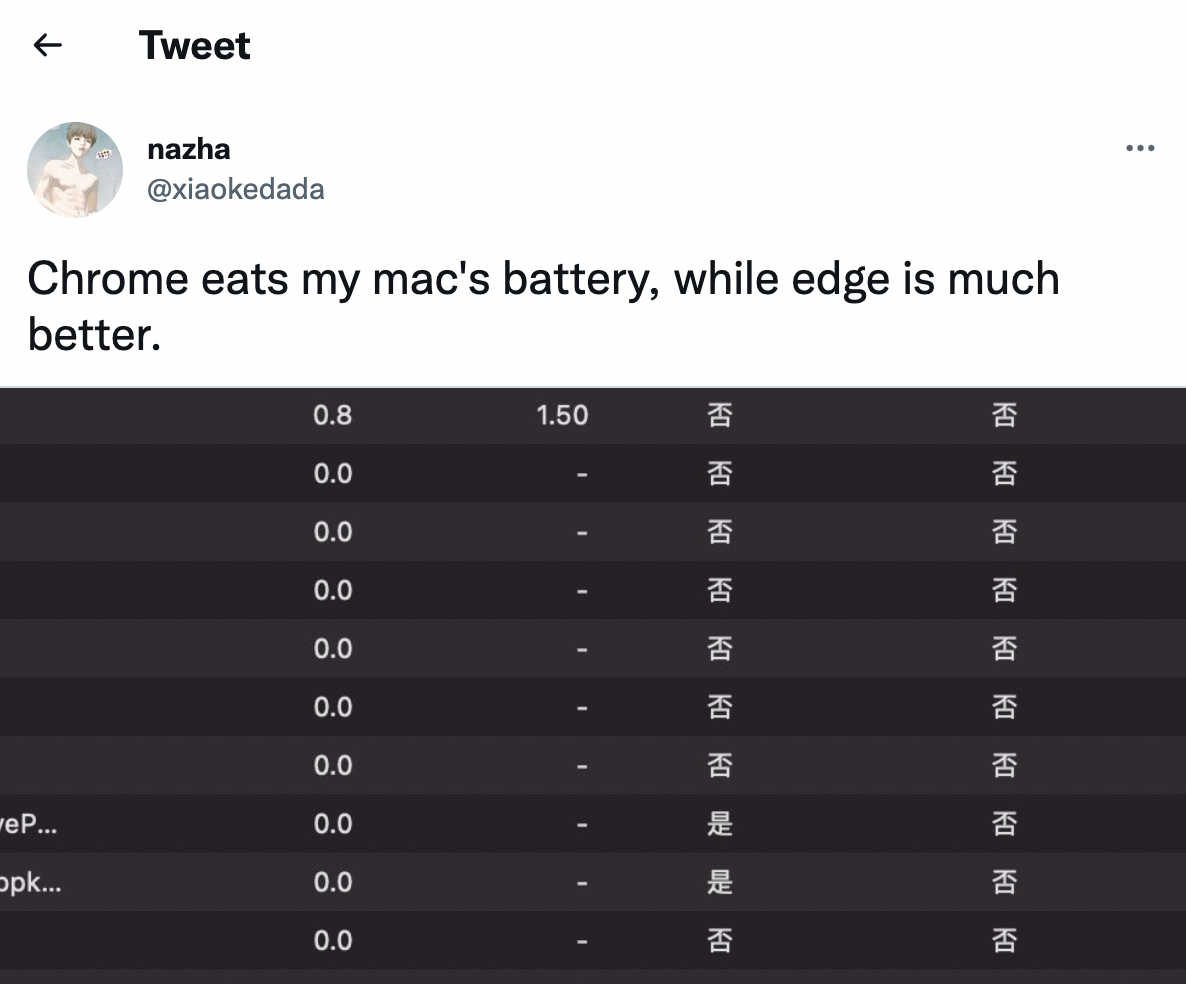
Task: Click the dash cell in the second row
Action: [582, 475]
